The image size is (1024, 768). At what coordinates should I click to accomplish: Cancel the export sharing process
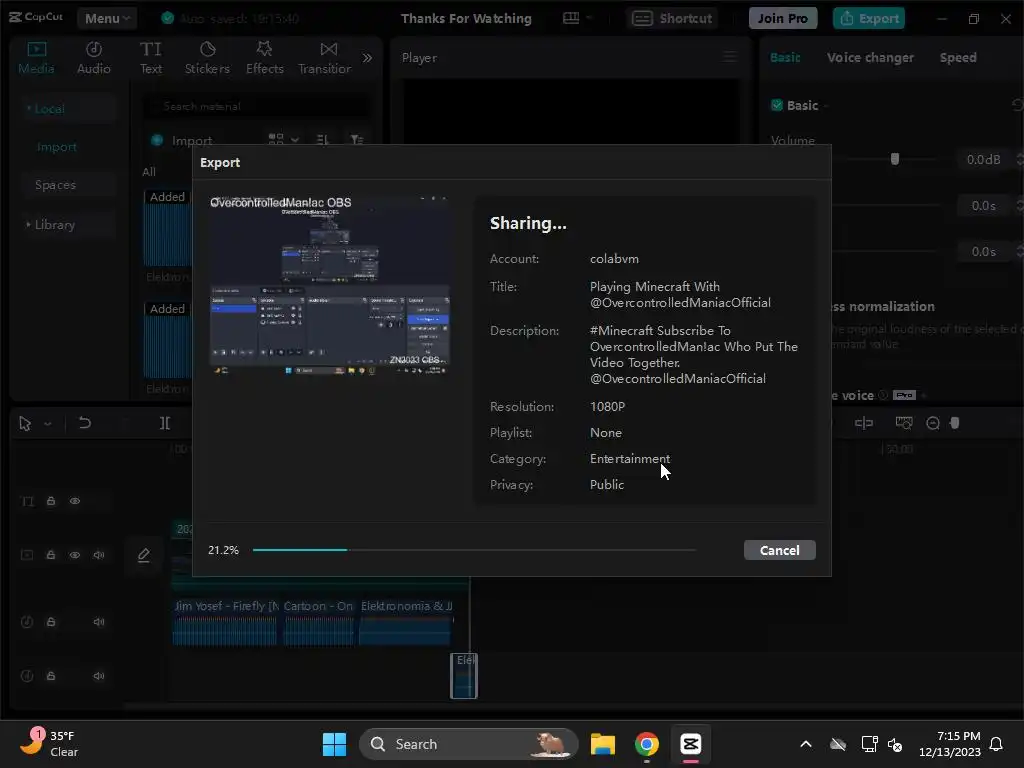(x=780, y=550)
